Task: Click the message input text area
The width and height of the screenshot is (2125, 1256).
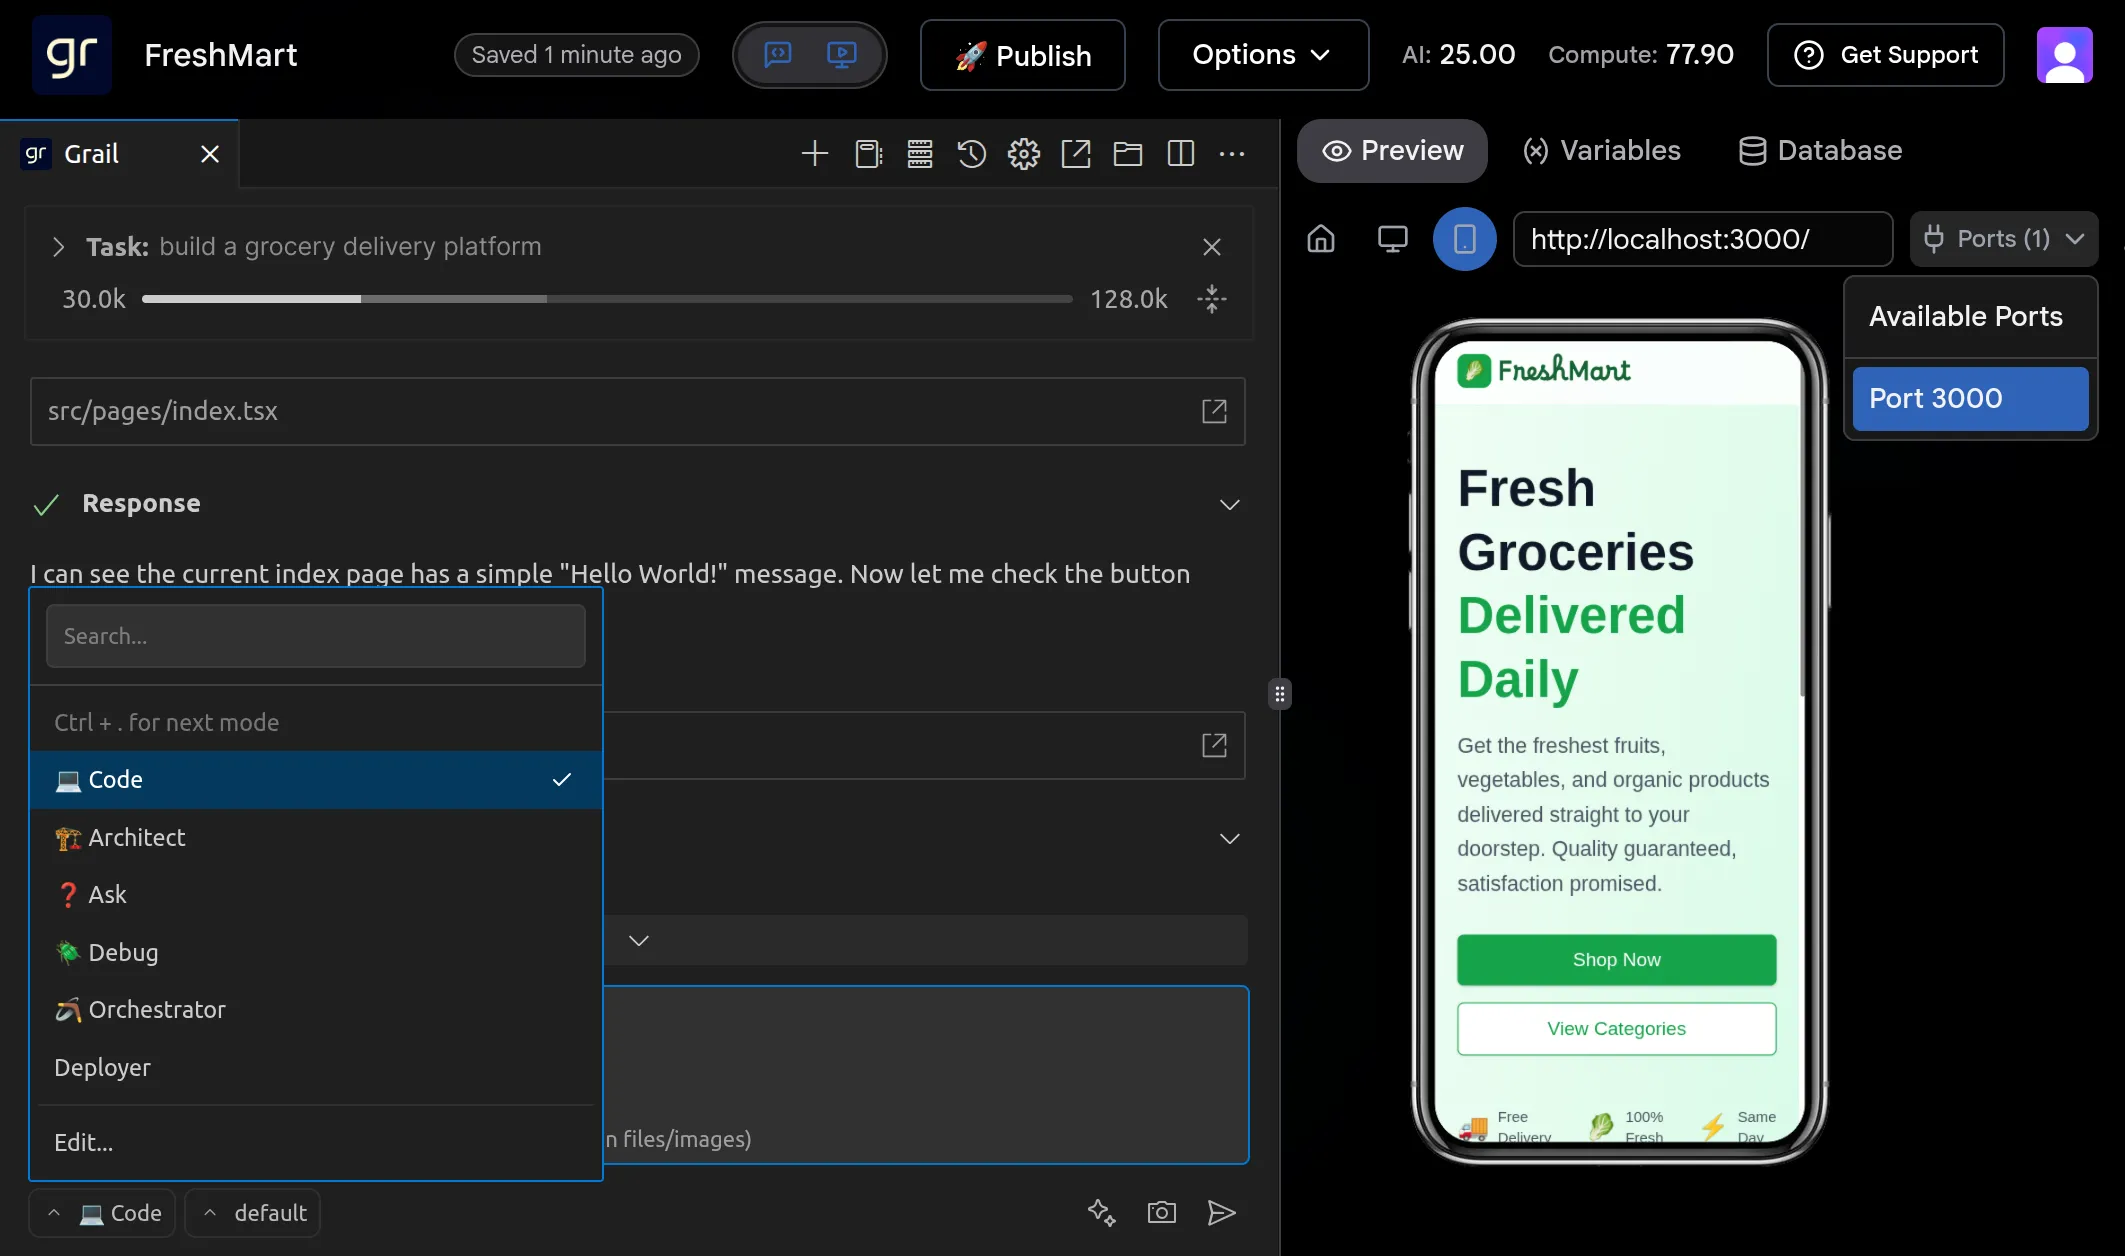Action: pos(925,1075)
